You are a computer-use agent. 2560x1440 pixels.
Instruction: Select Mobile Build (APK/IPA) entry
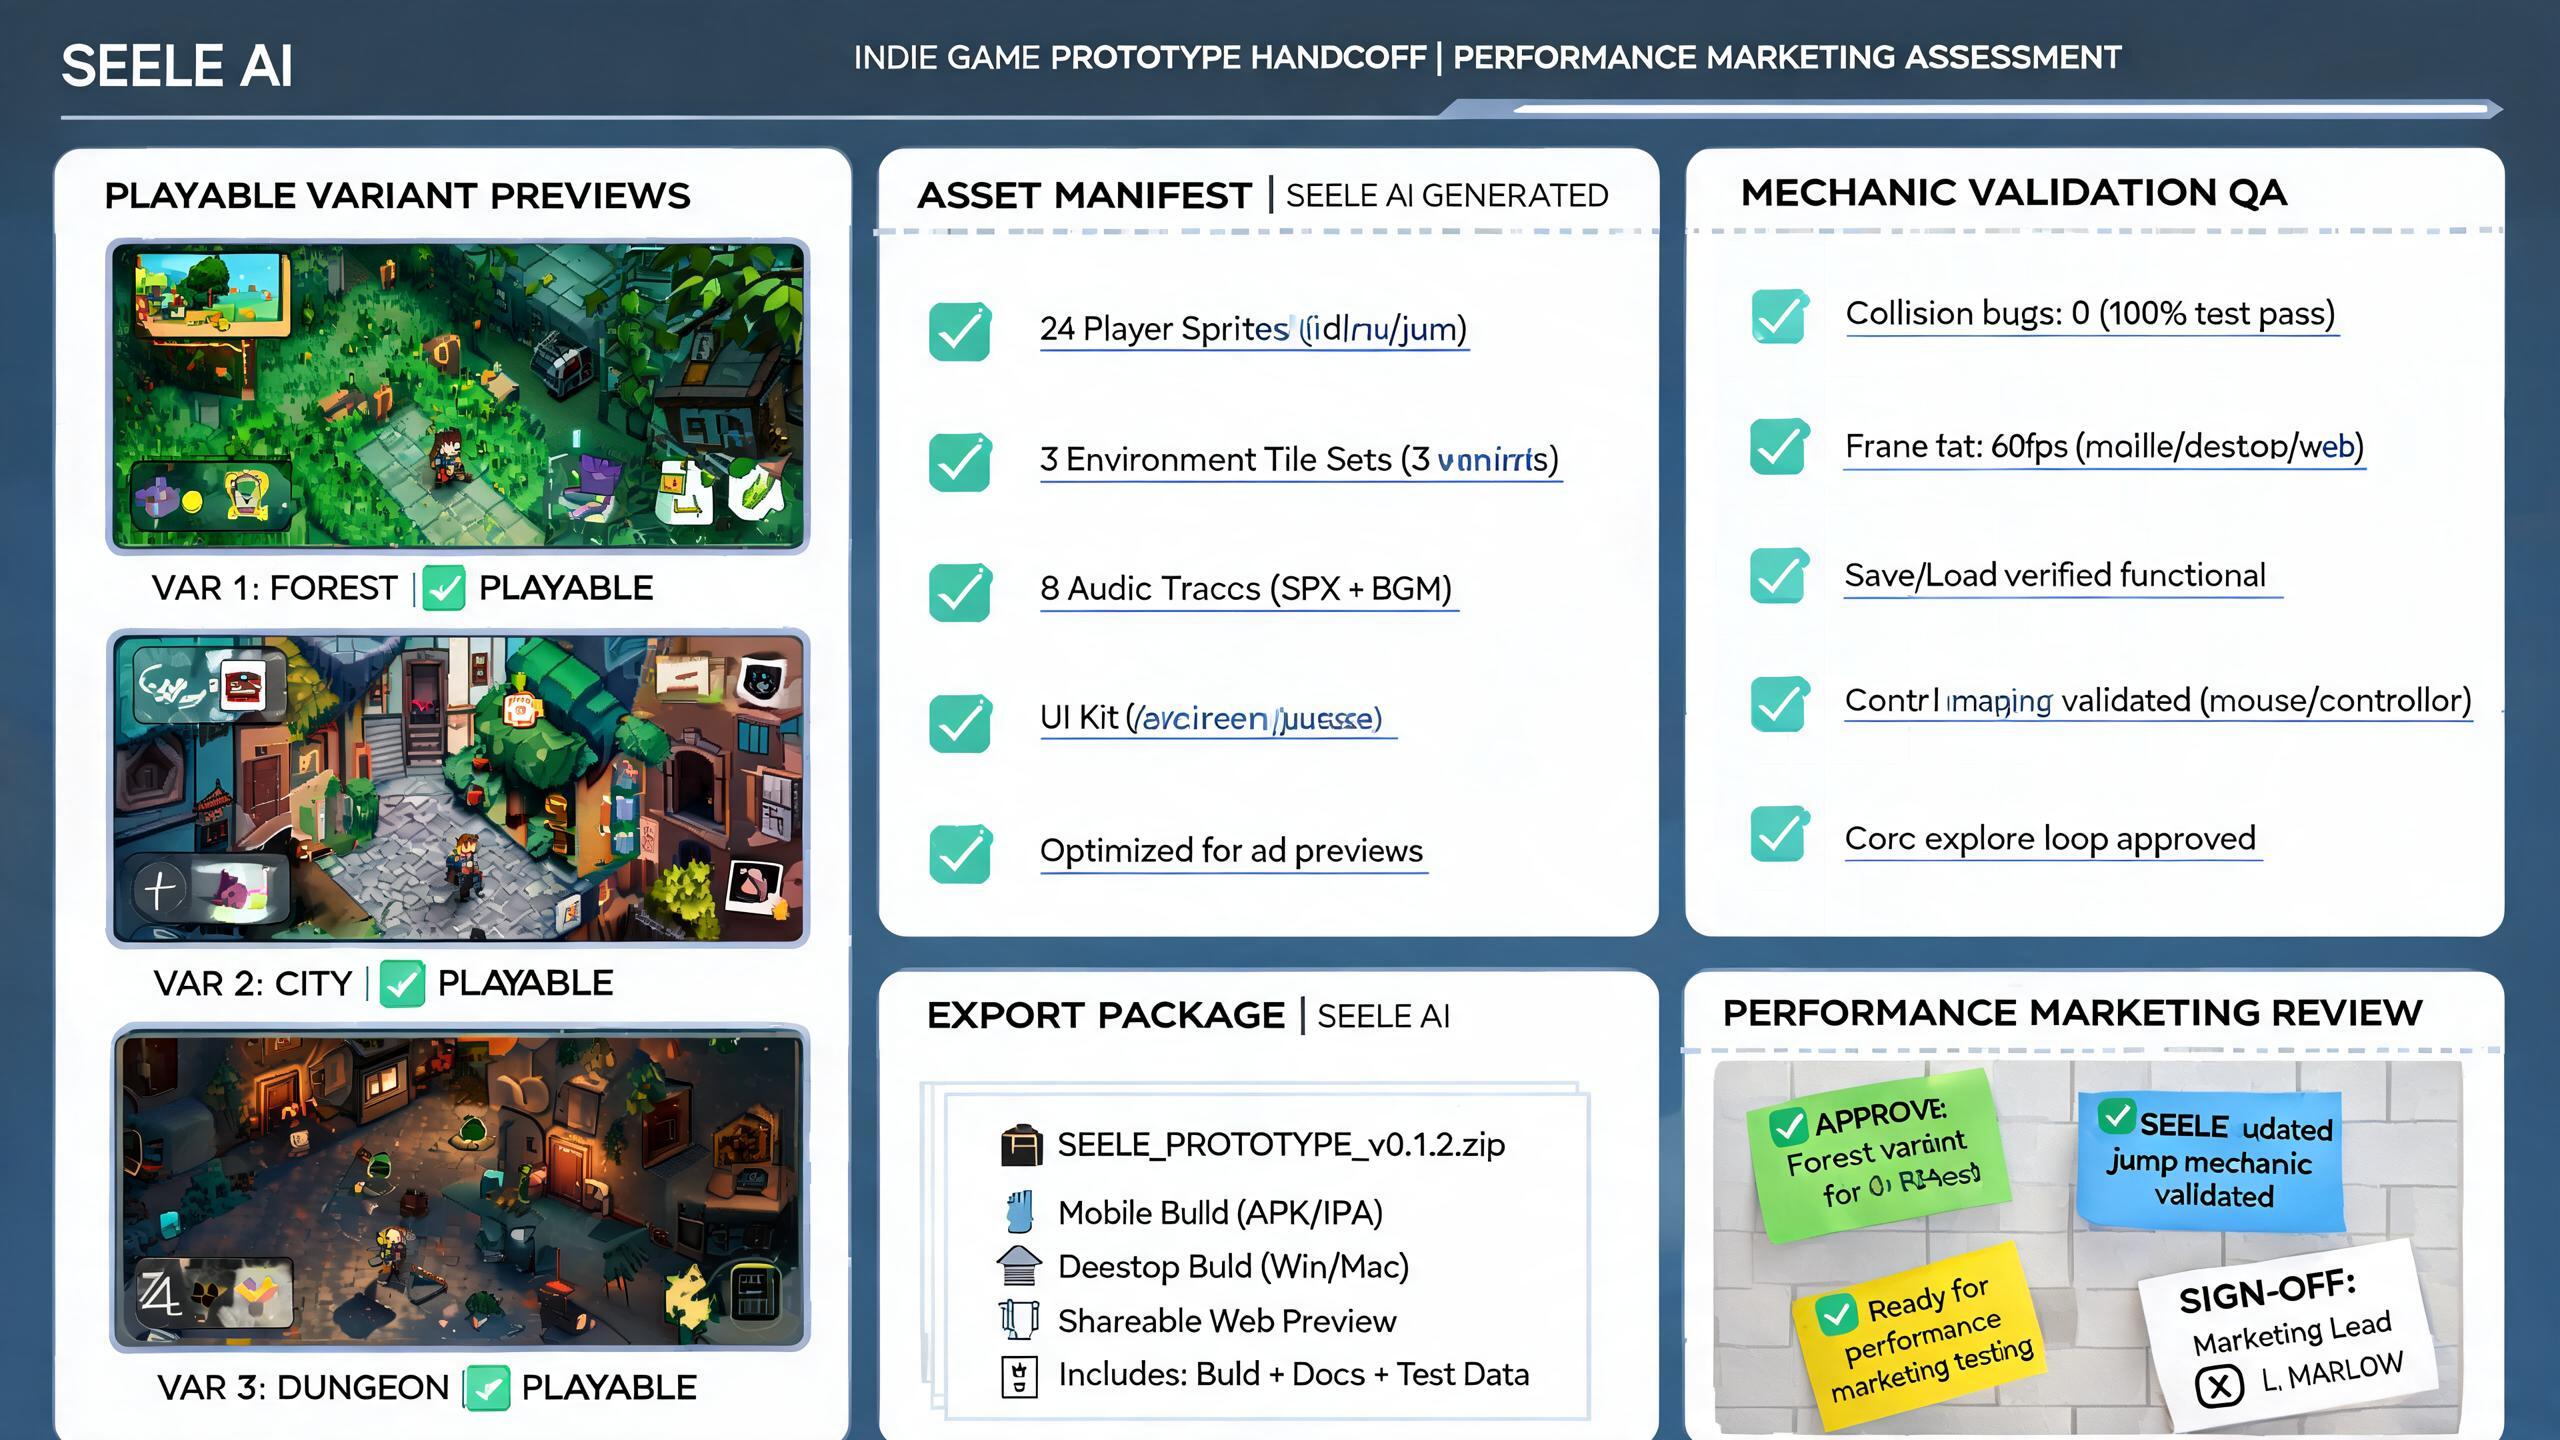(x=1220, y=1213)
